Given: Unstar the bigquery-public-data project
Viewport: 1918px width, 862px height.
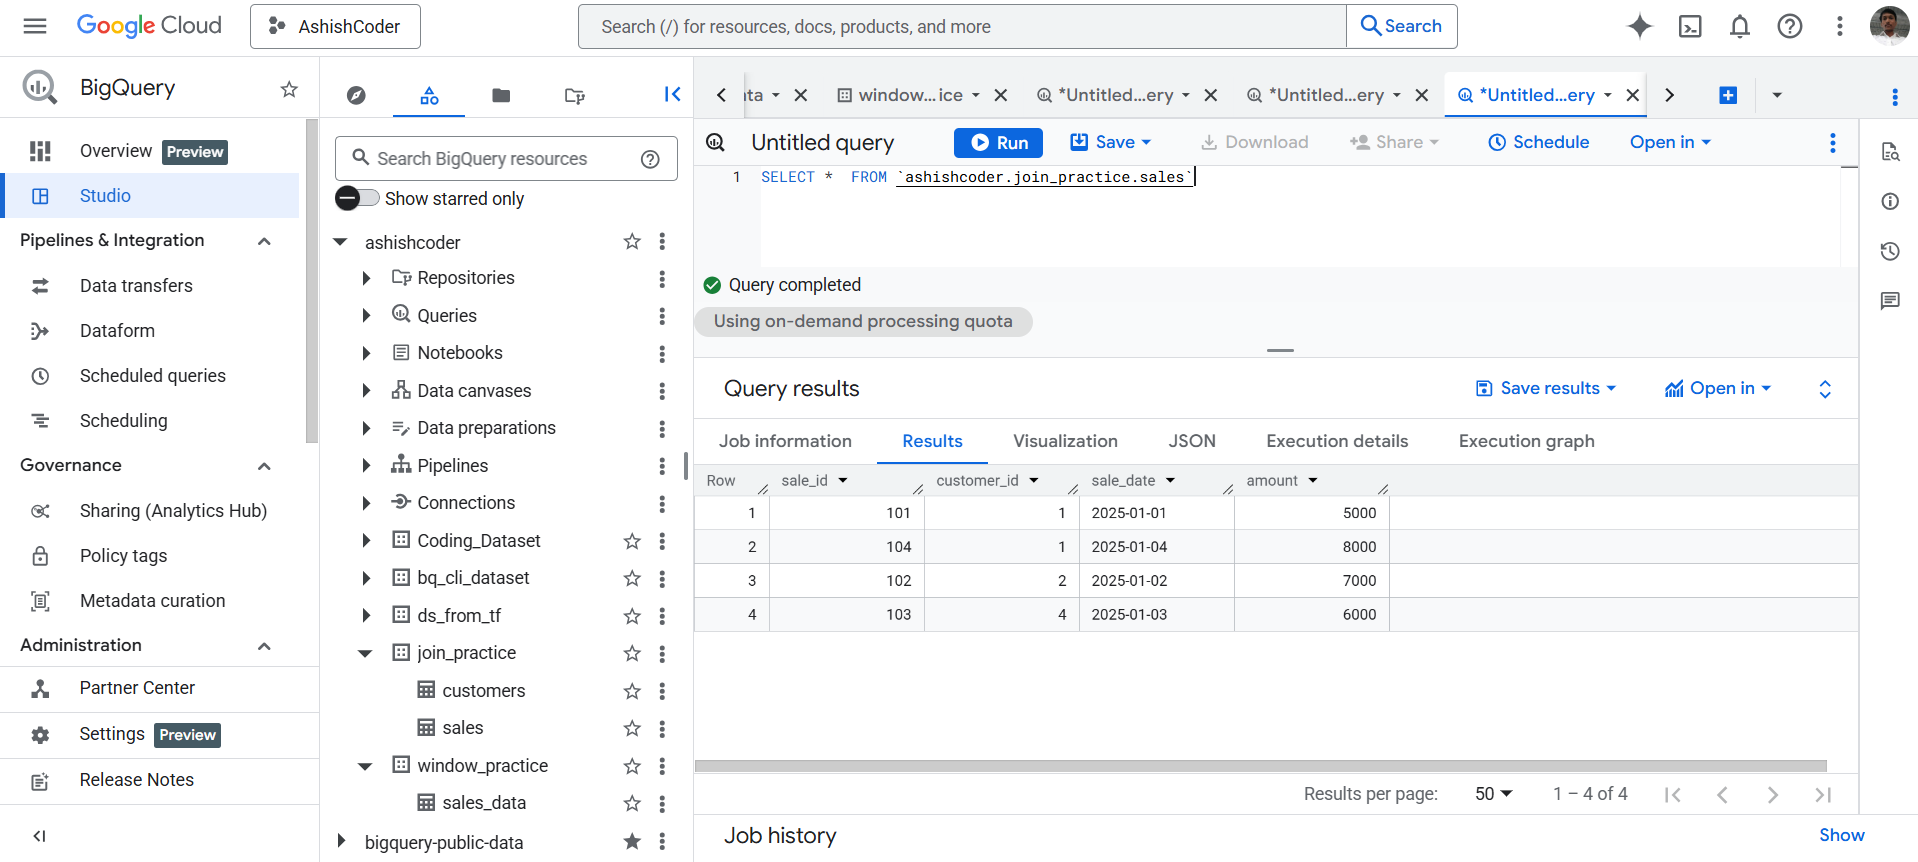Looking at the screenshot, I should coord(632,841).
